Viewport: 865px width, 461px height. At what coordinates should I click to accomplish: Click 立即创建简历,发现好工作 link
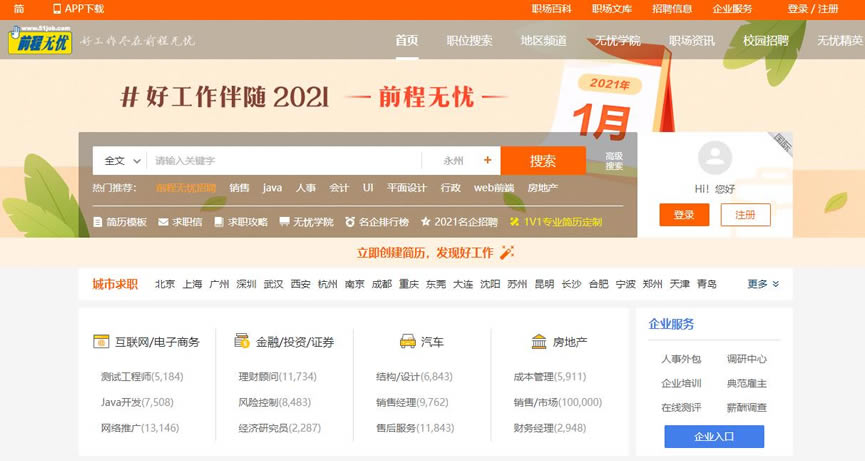coord(425,253)
